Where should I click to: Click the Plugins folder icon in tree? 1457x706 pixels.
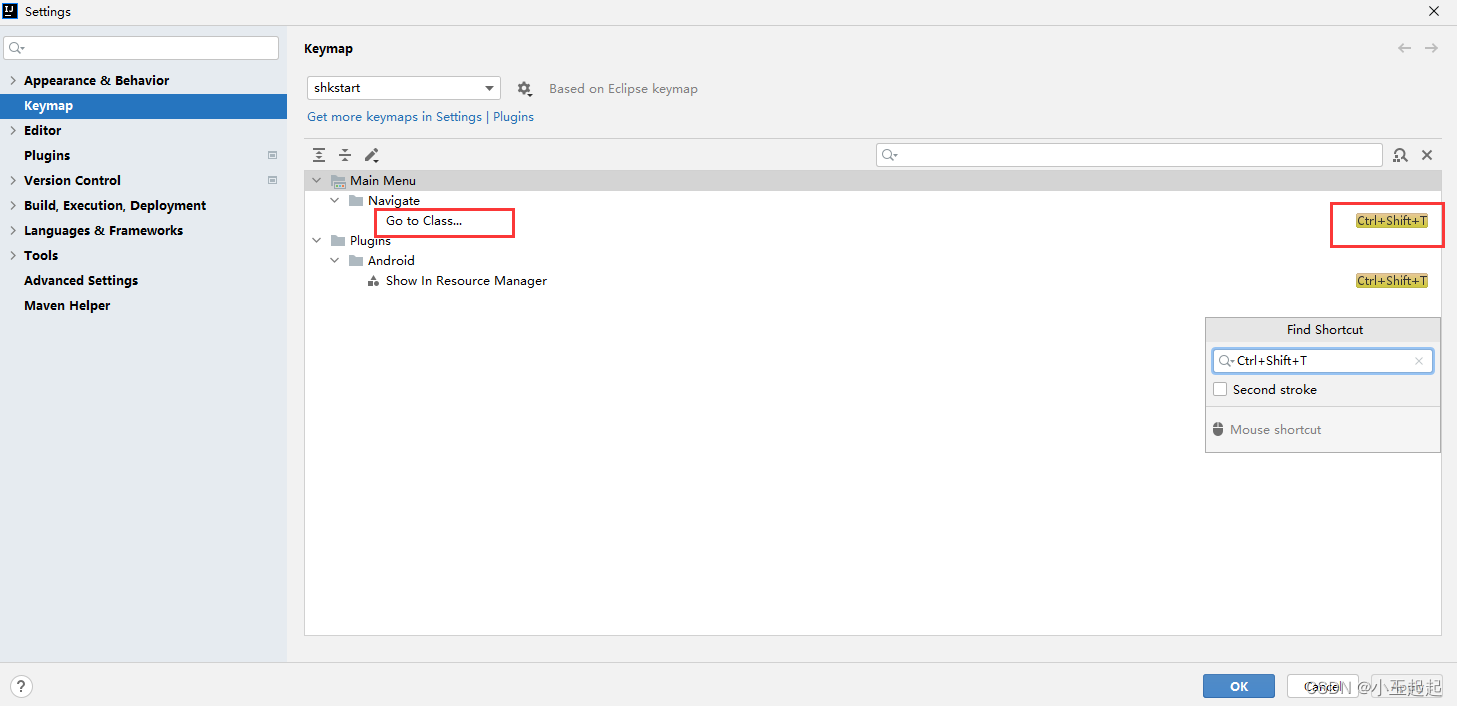338,241
